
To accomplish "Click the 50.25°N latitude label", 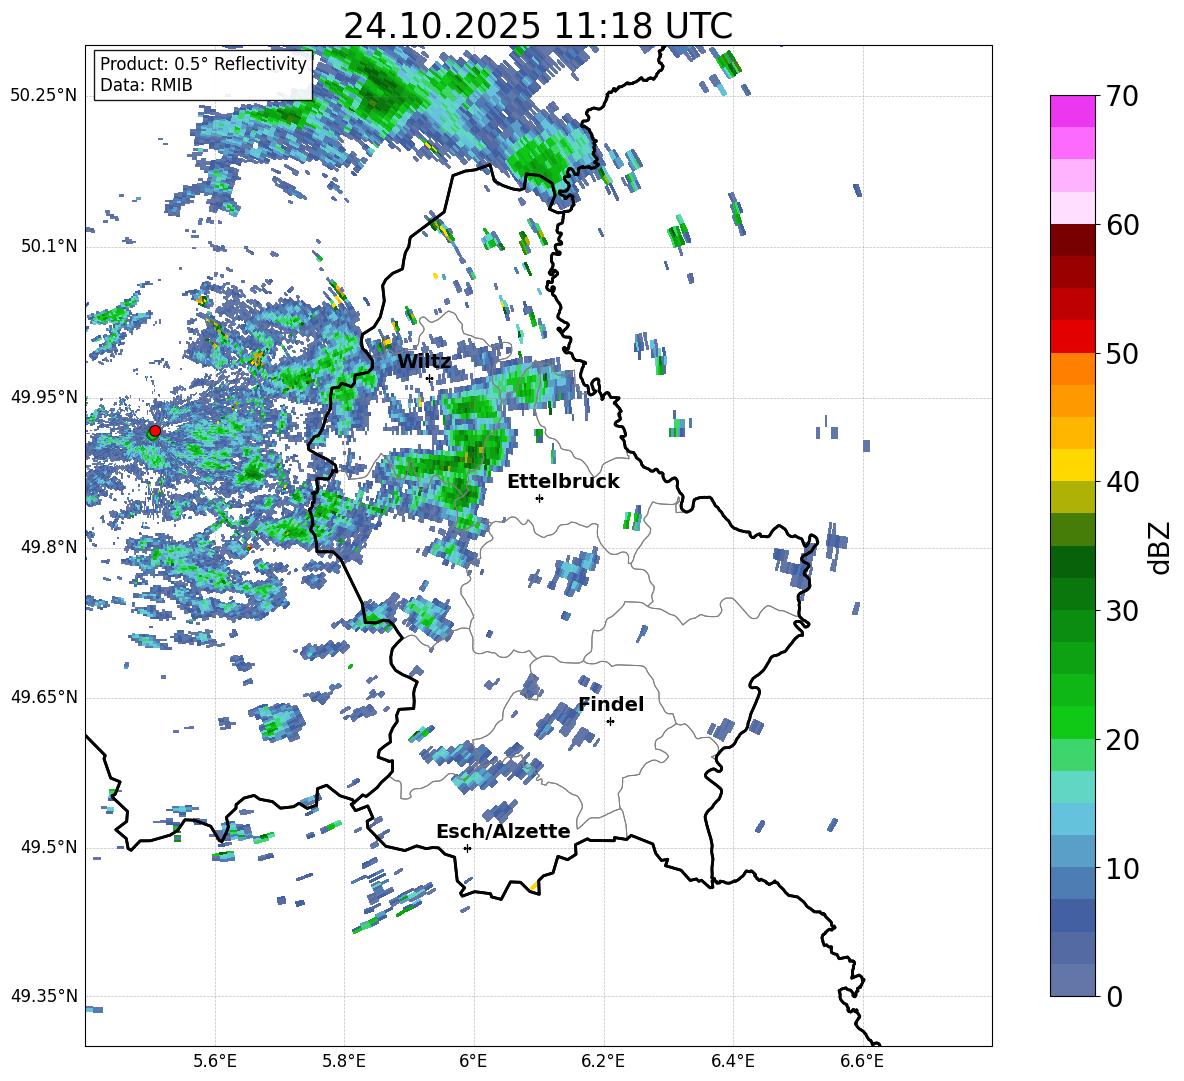I will pos(44,96).
